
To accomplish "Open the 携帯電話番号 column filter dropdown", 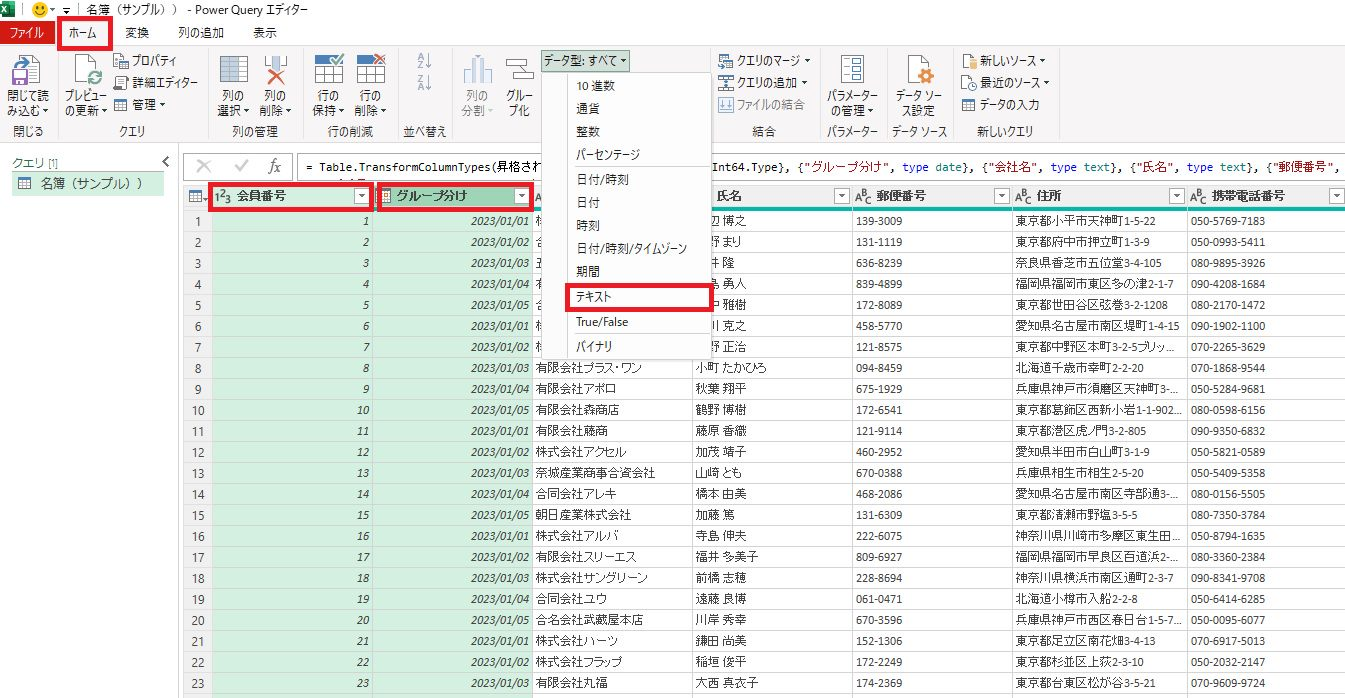I will point(1337,197).
